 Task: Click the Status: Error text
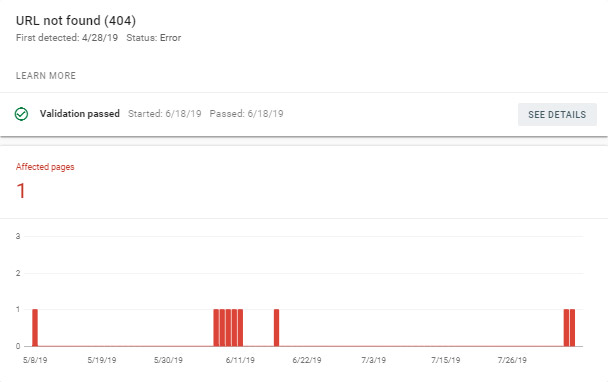[x=154, y=38]
